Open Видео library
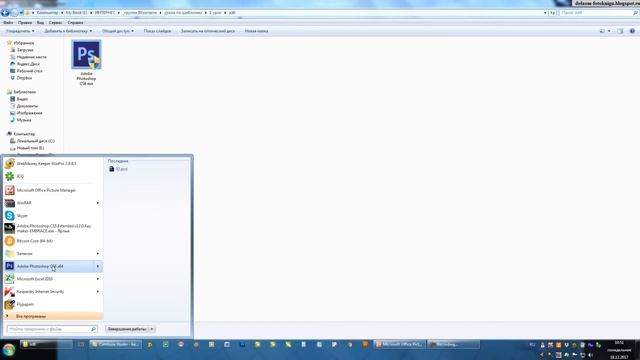Screen dimensions: 640x360 pyautogui.click(x=19, y=99)
